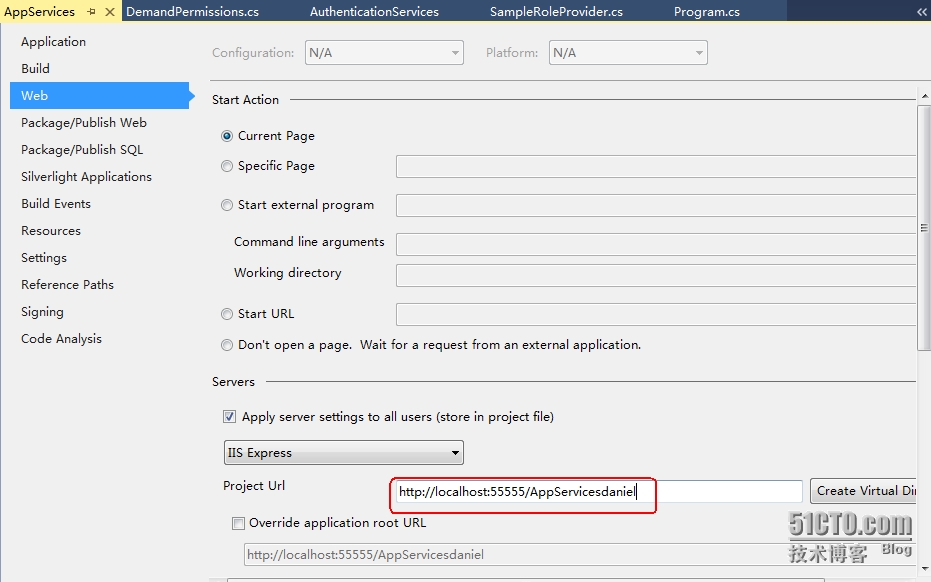Click the vertical scrollbar thumb

(x=924, y=227)
